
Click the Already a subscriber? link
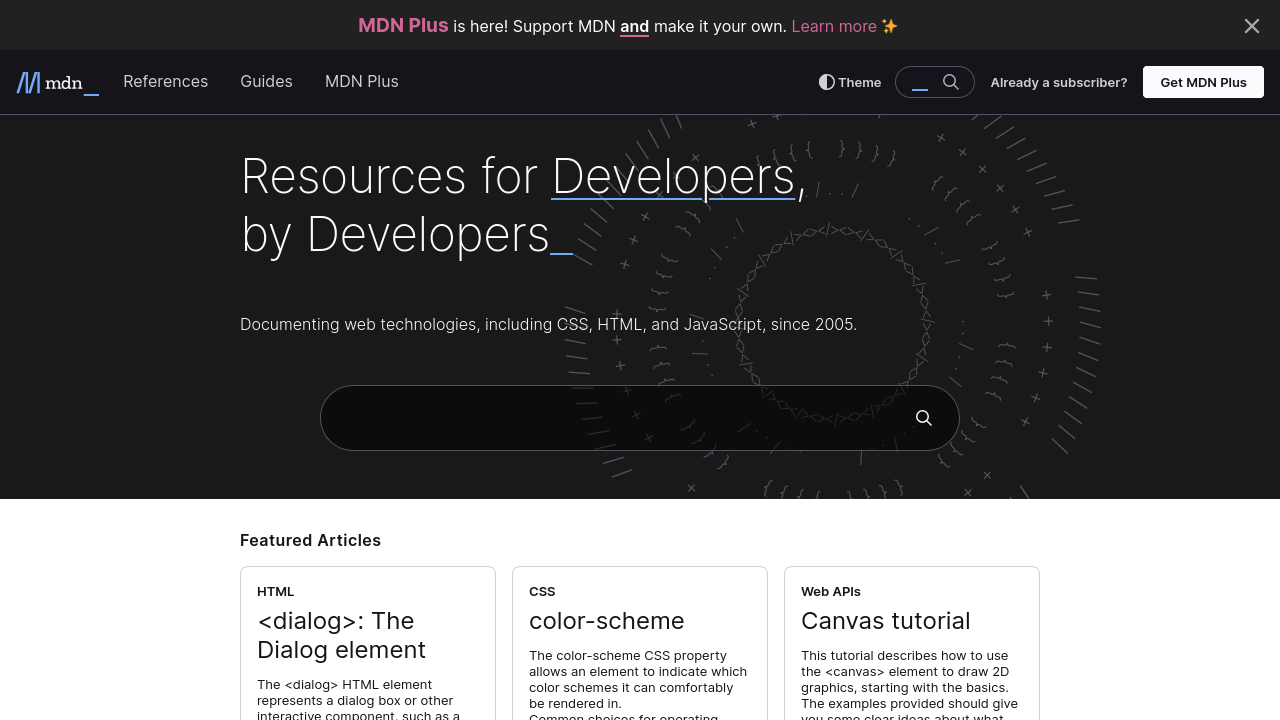1058,82
